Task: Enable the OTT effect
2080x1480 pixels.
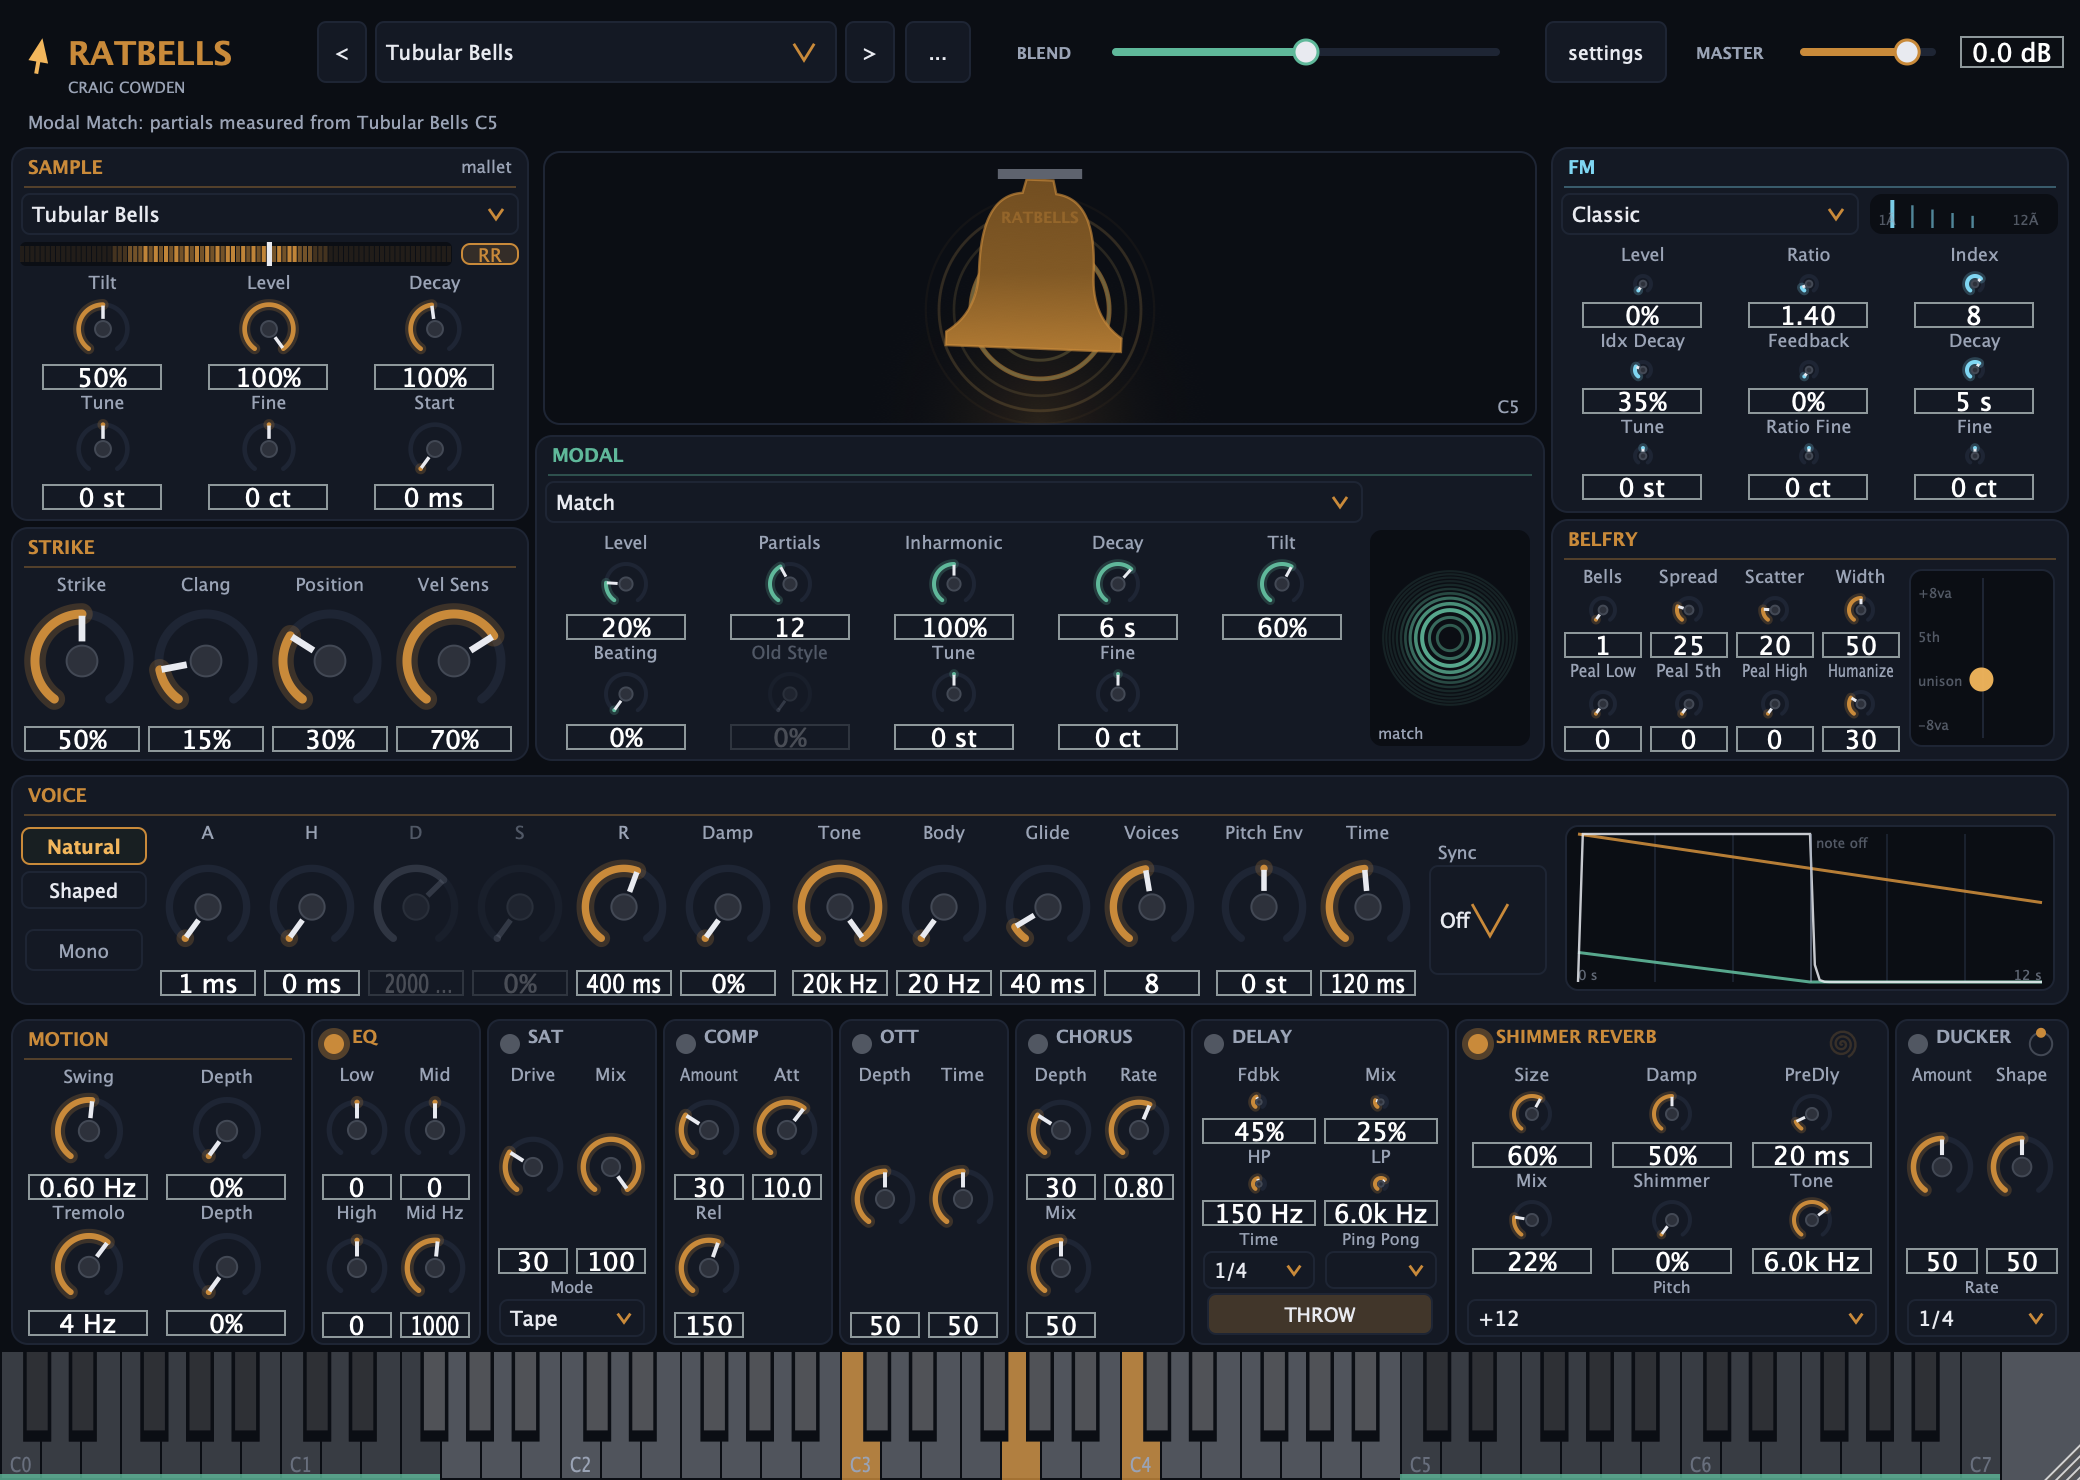Action: pyautogui.click(x=862, y=1044)
